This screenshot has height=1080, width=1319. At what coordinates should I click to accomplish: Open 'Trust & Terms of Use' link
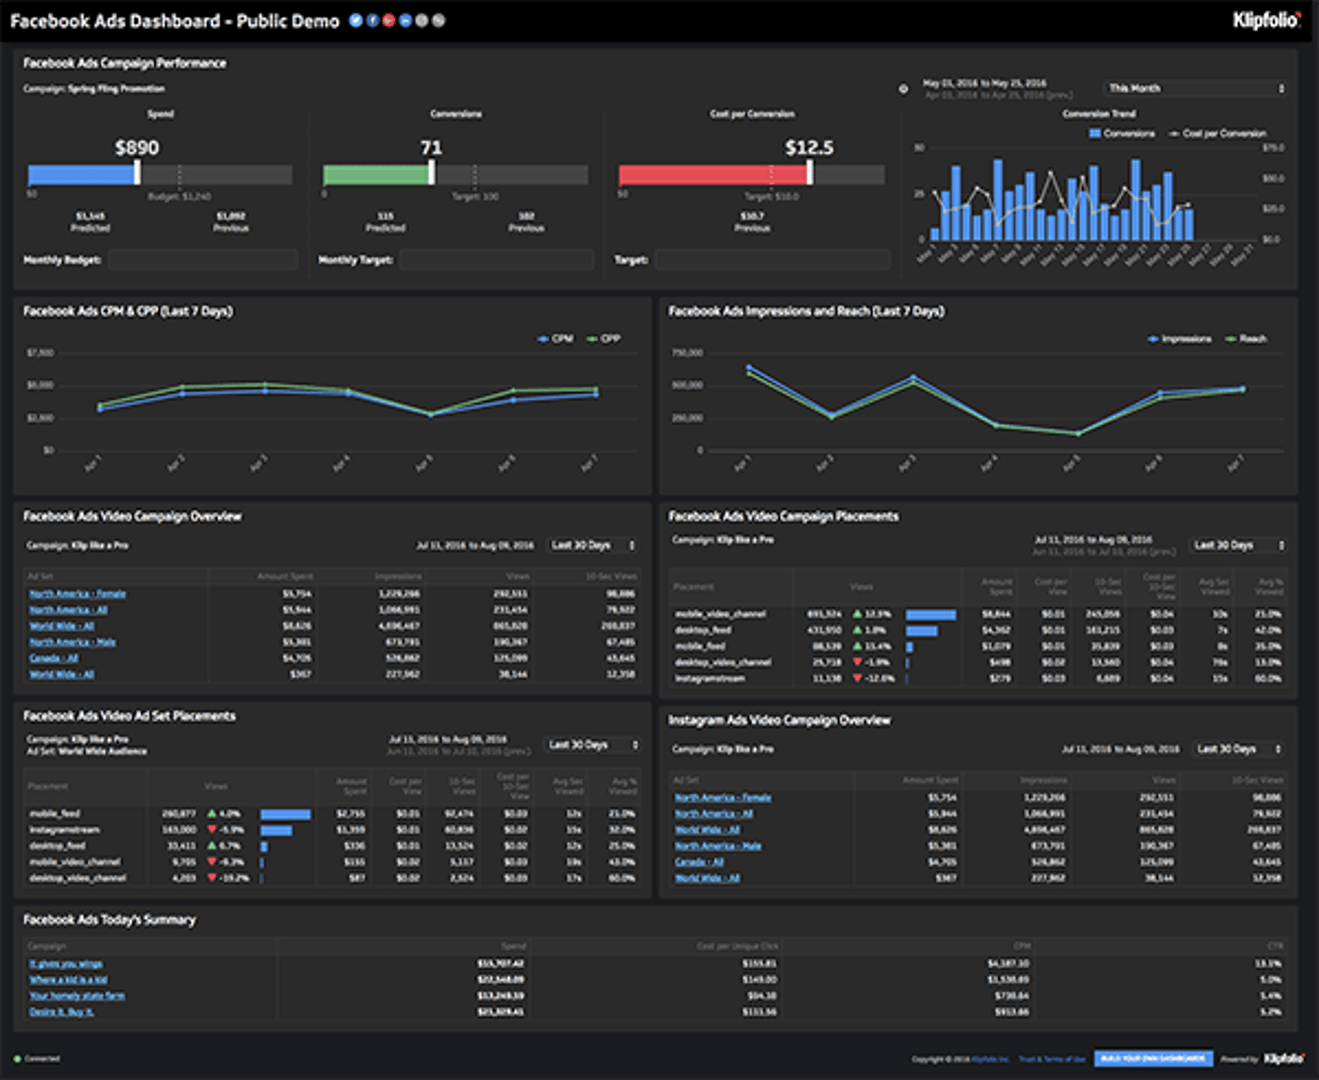[1052, 1059]
